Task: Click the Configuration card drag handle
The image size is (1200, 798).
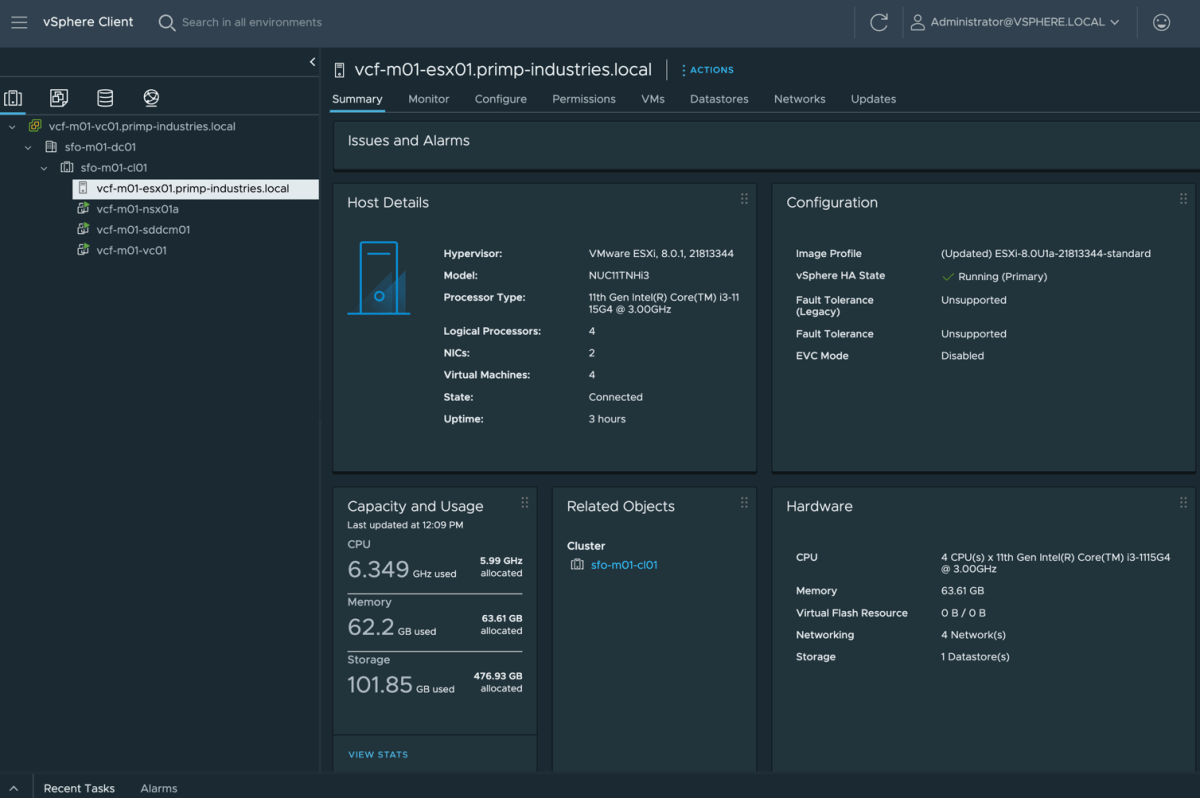Action: pos(1183,199)
